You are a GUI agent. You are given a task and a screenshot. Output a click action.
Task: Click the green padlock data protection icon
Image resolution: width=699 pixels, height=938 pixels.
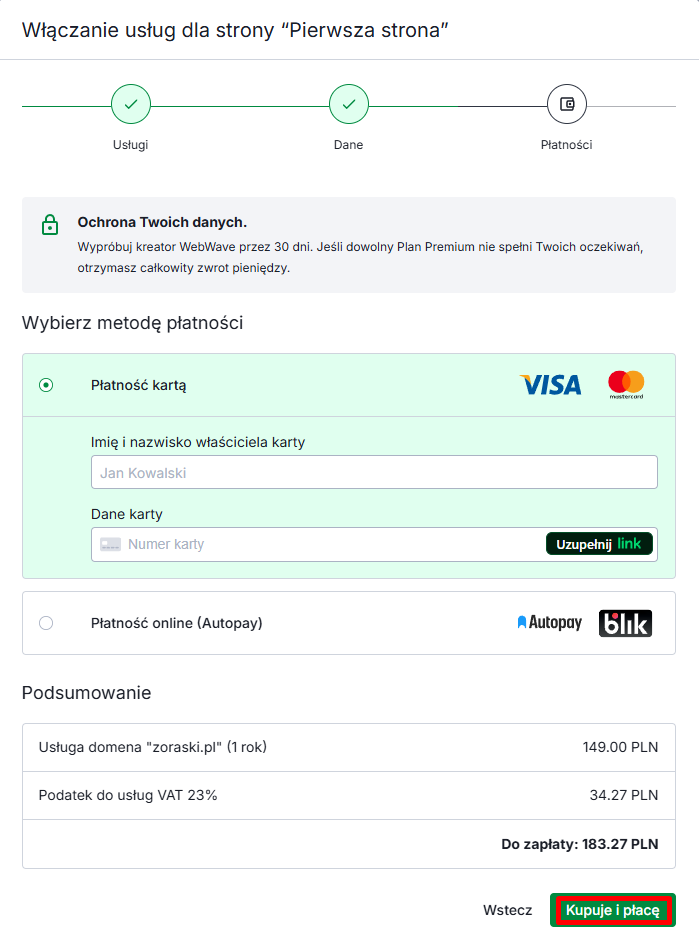[x=49, y=224]
